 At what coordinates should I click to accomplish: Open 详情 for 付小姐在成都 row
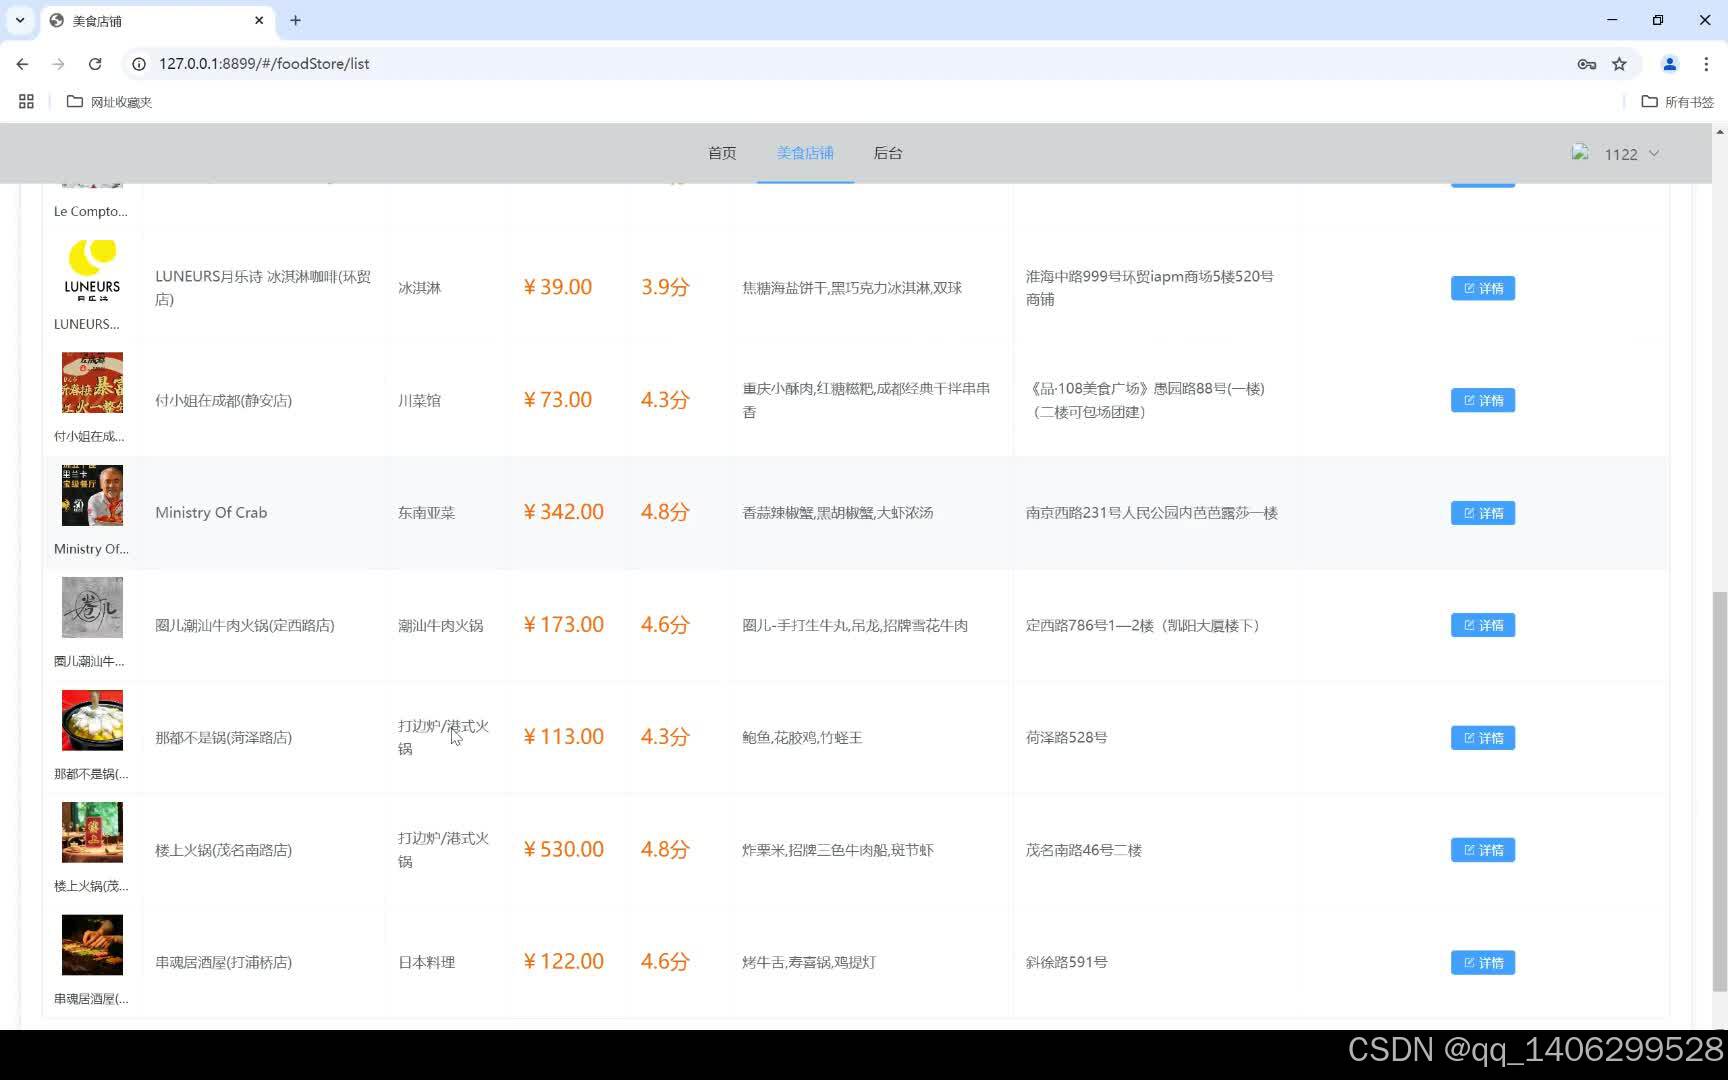[1482, 400]
